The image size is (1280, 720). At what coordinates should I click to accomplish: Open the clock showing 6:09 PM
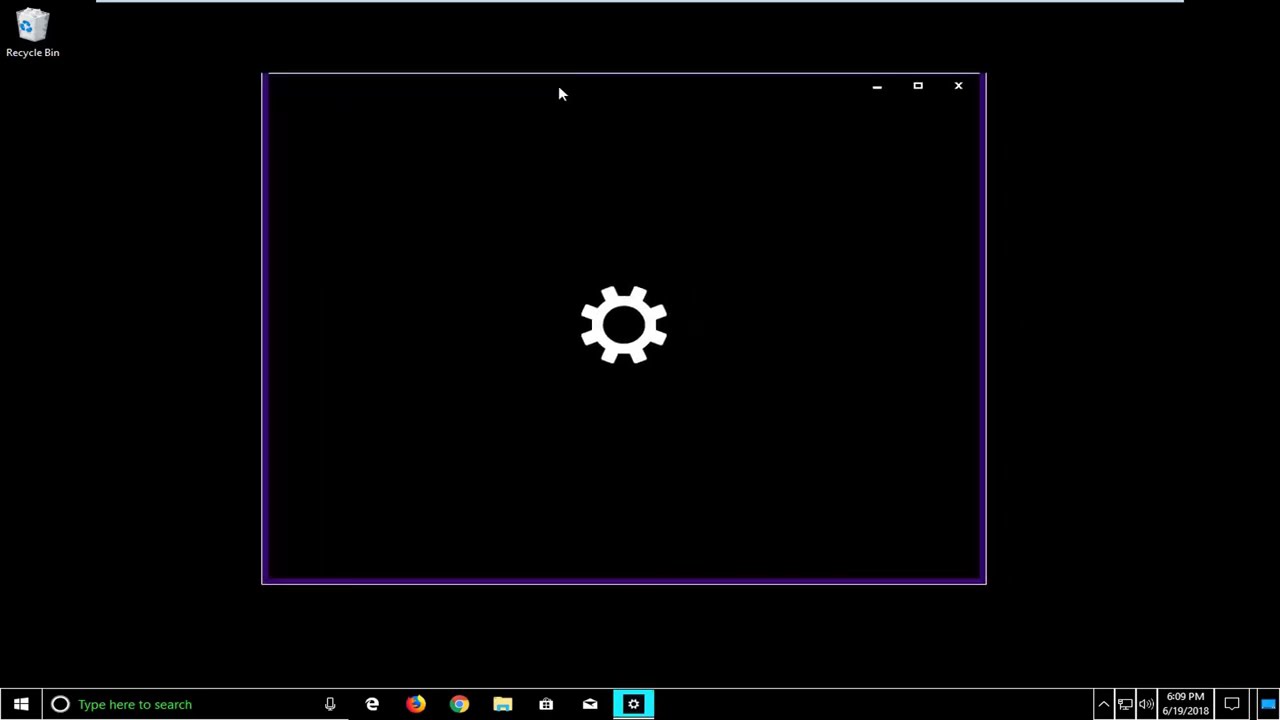1185,704
